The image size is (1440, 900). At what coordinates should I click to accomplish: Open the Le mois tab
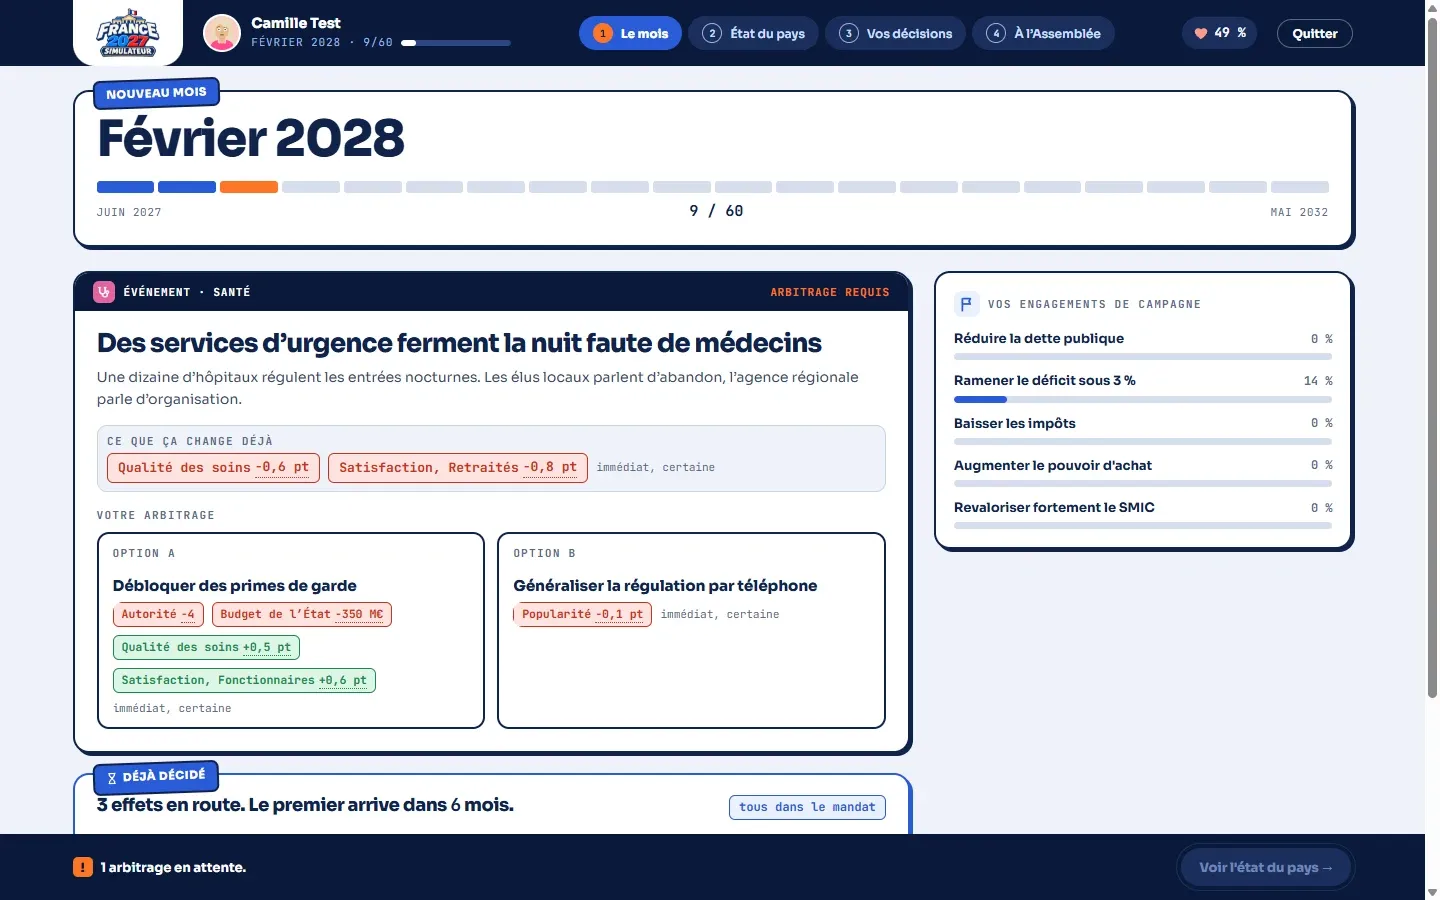point(630,33)
